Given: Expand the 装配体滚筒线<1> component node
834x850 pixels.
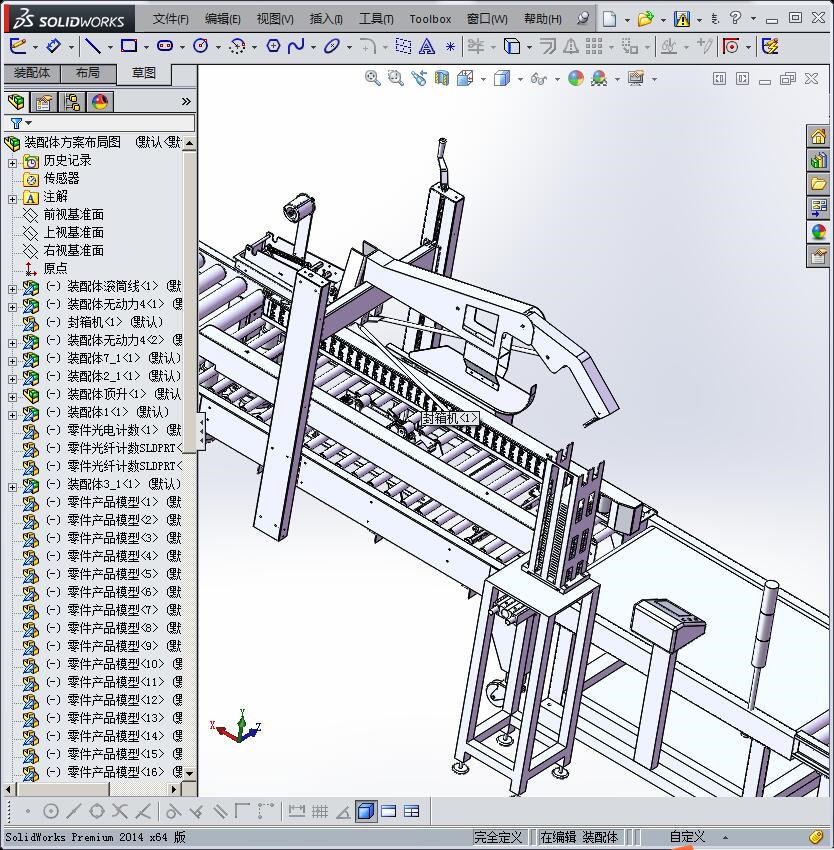Looking at the screenshot, I should [12, 288].
